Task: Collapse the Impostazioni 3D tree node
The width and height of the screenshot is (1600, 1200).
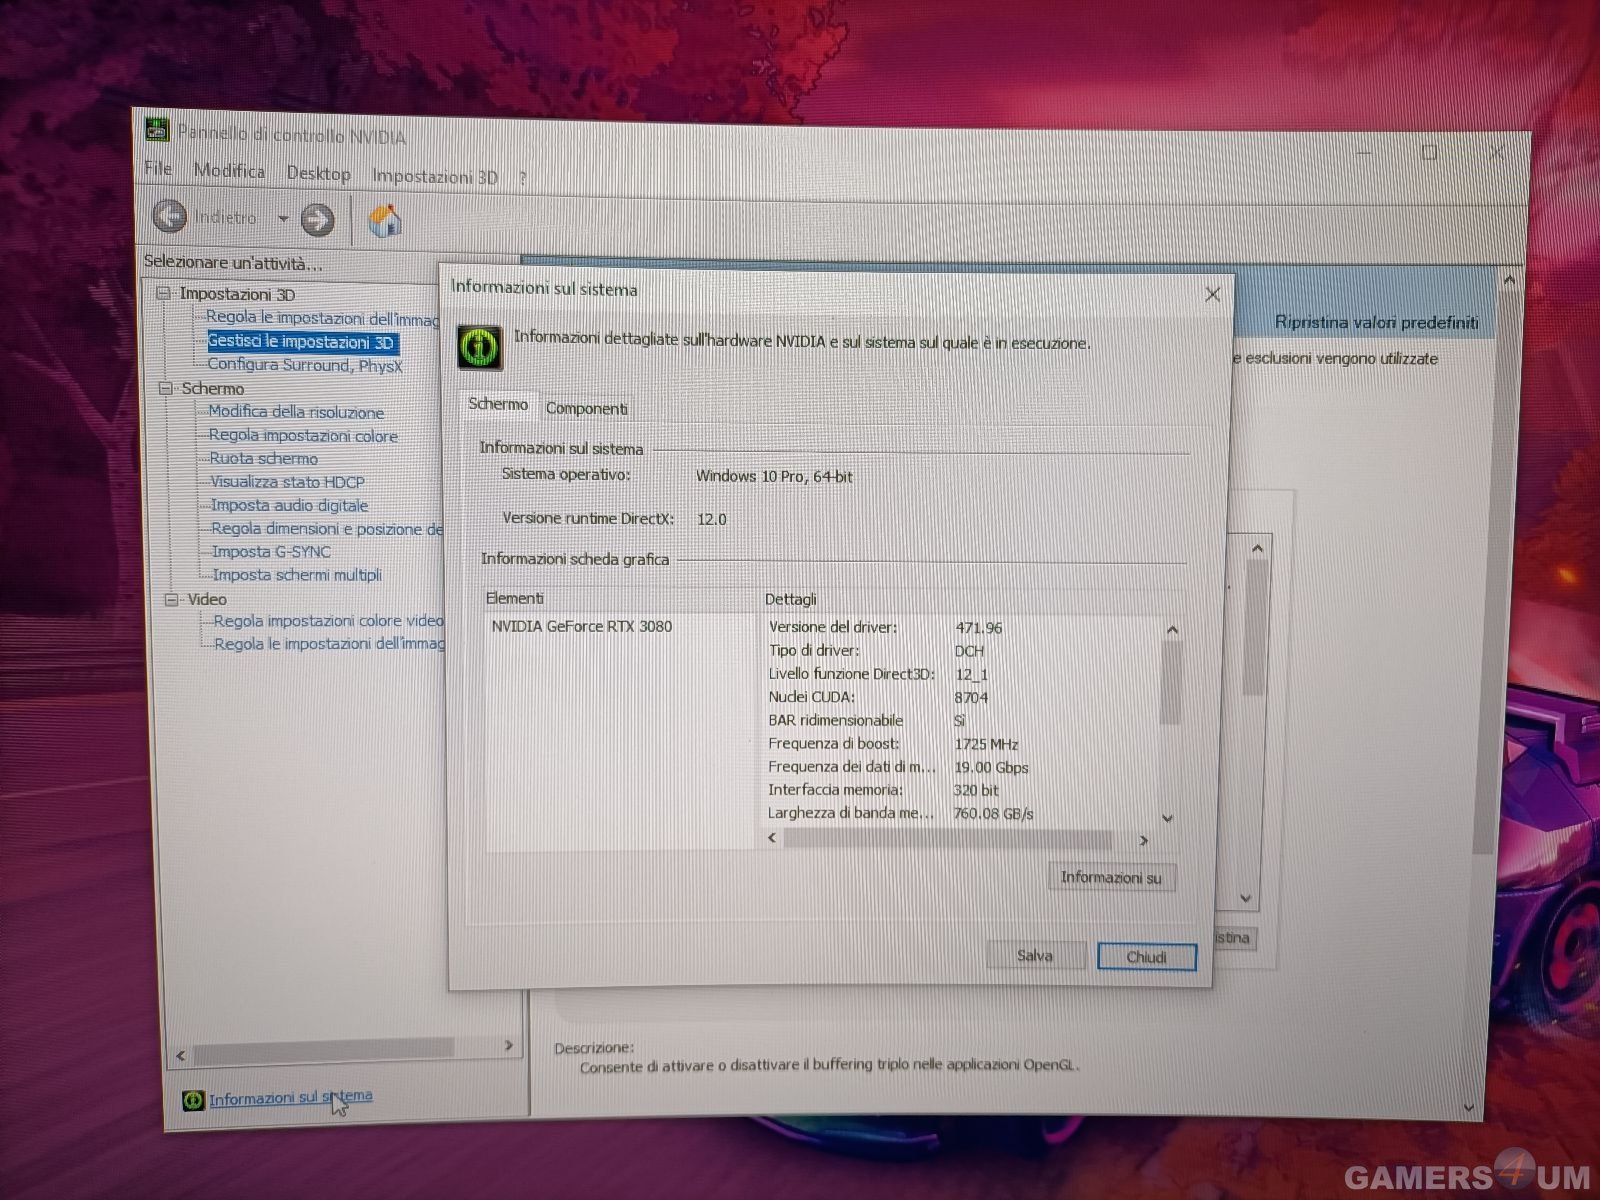Action: tap(164, 293)
